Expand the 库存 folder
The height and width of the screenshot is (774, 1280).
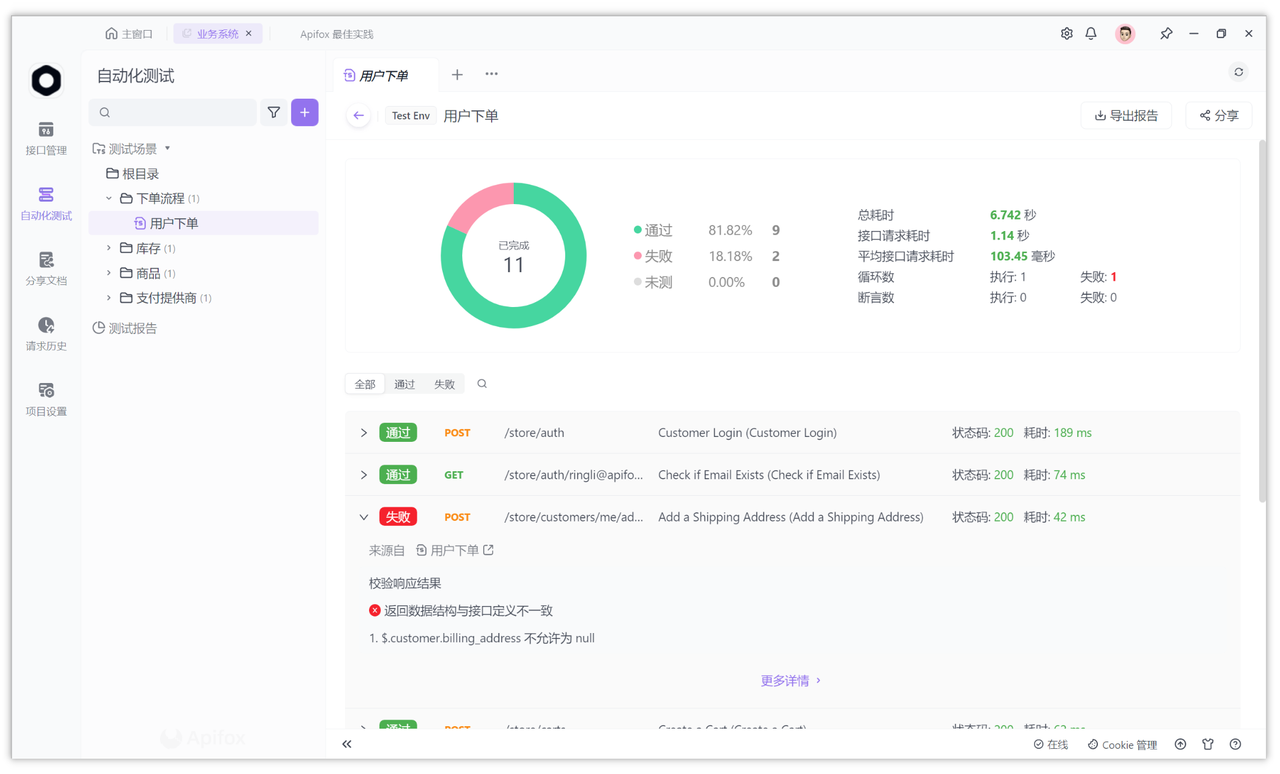pyautogui.click(x=109, y=248)
